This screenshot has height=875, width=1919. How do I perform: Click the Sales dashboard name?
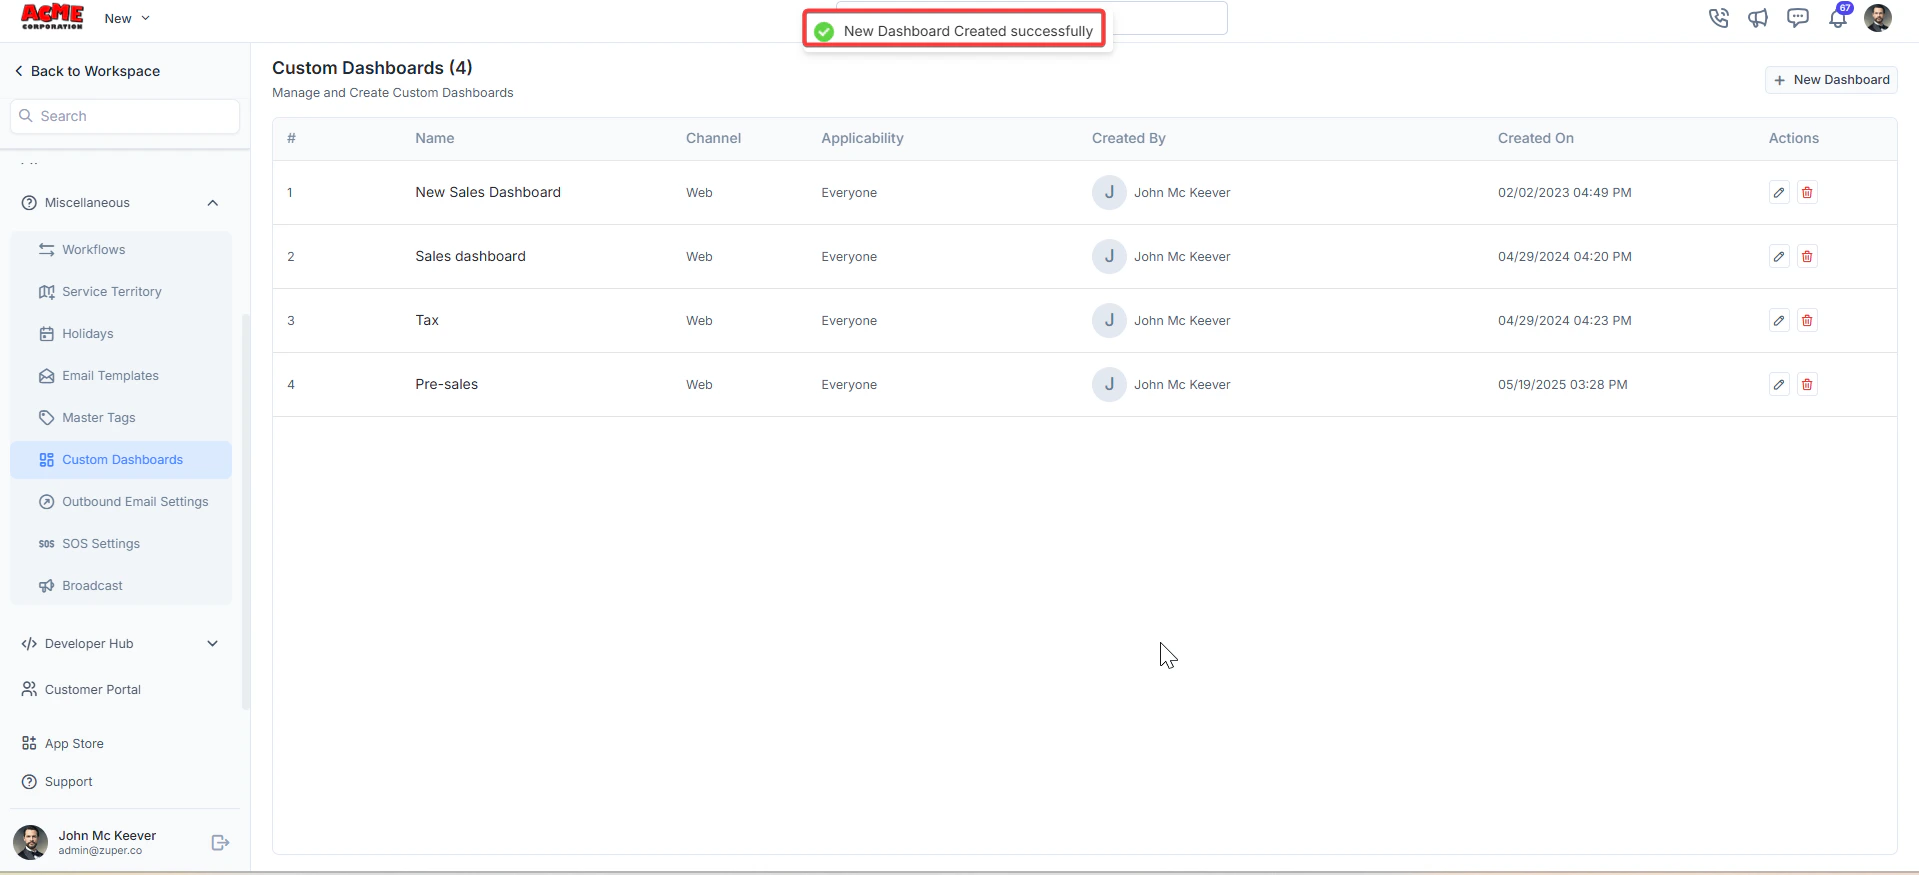(x=470, y=256)
